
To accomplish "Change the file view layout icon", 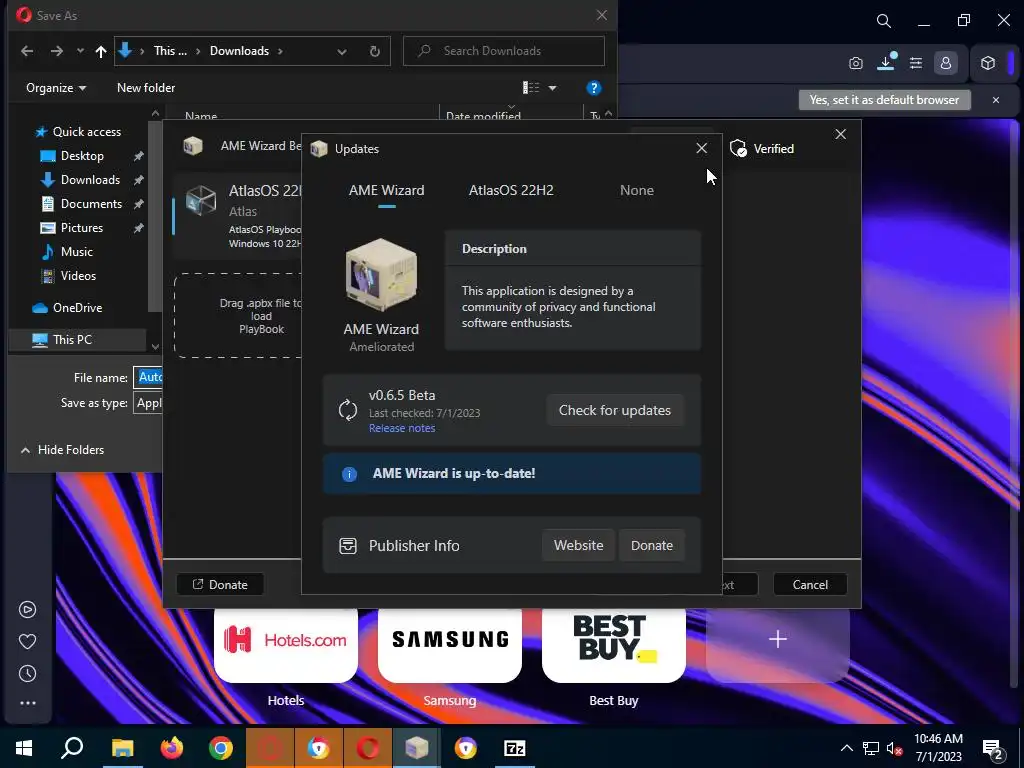I will click(x=531, y=88).
